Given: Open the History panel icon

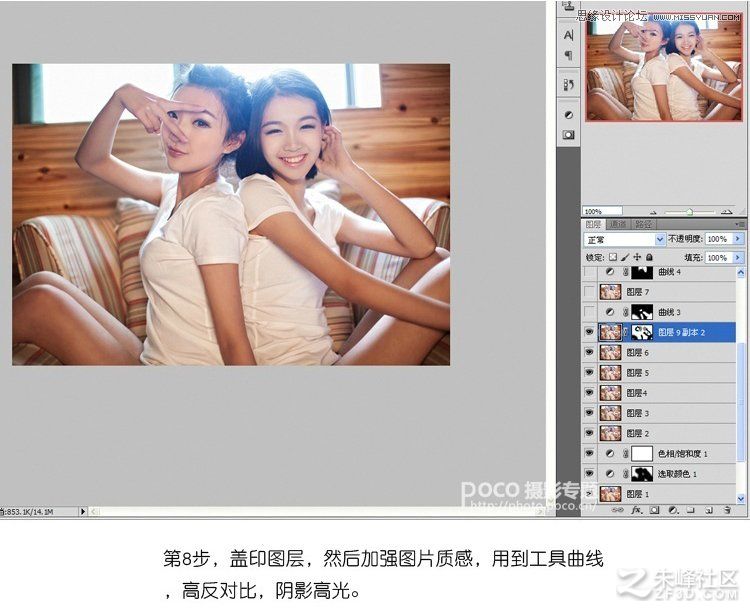Looking at the screenshot, I should (x=568, y=85).
